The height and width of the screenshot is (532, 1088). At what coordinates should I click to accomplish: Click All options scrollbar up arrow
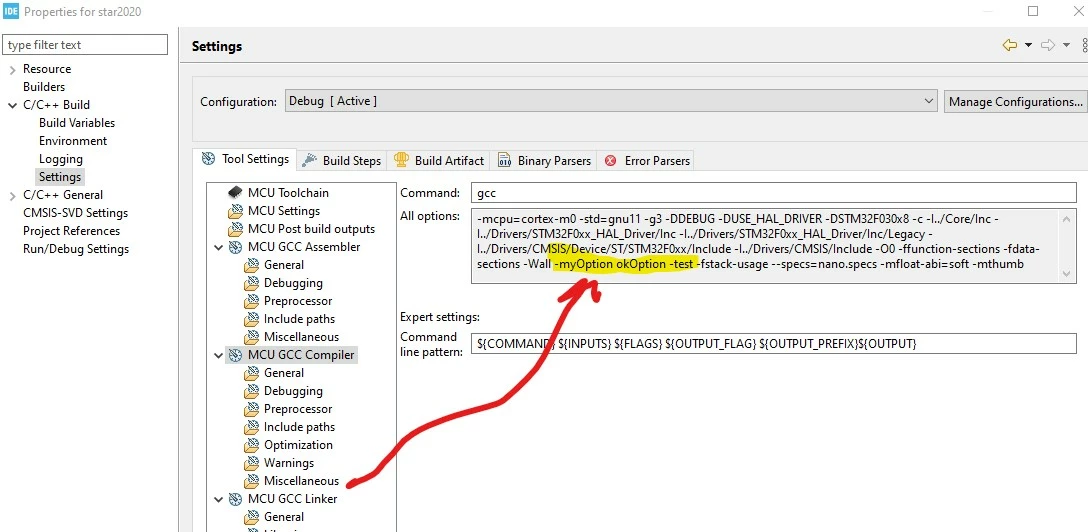pos(1067,218)
